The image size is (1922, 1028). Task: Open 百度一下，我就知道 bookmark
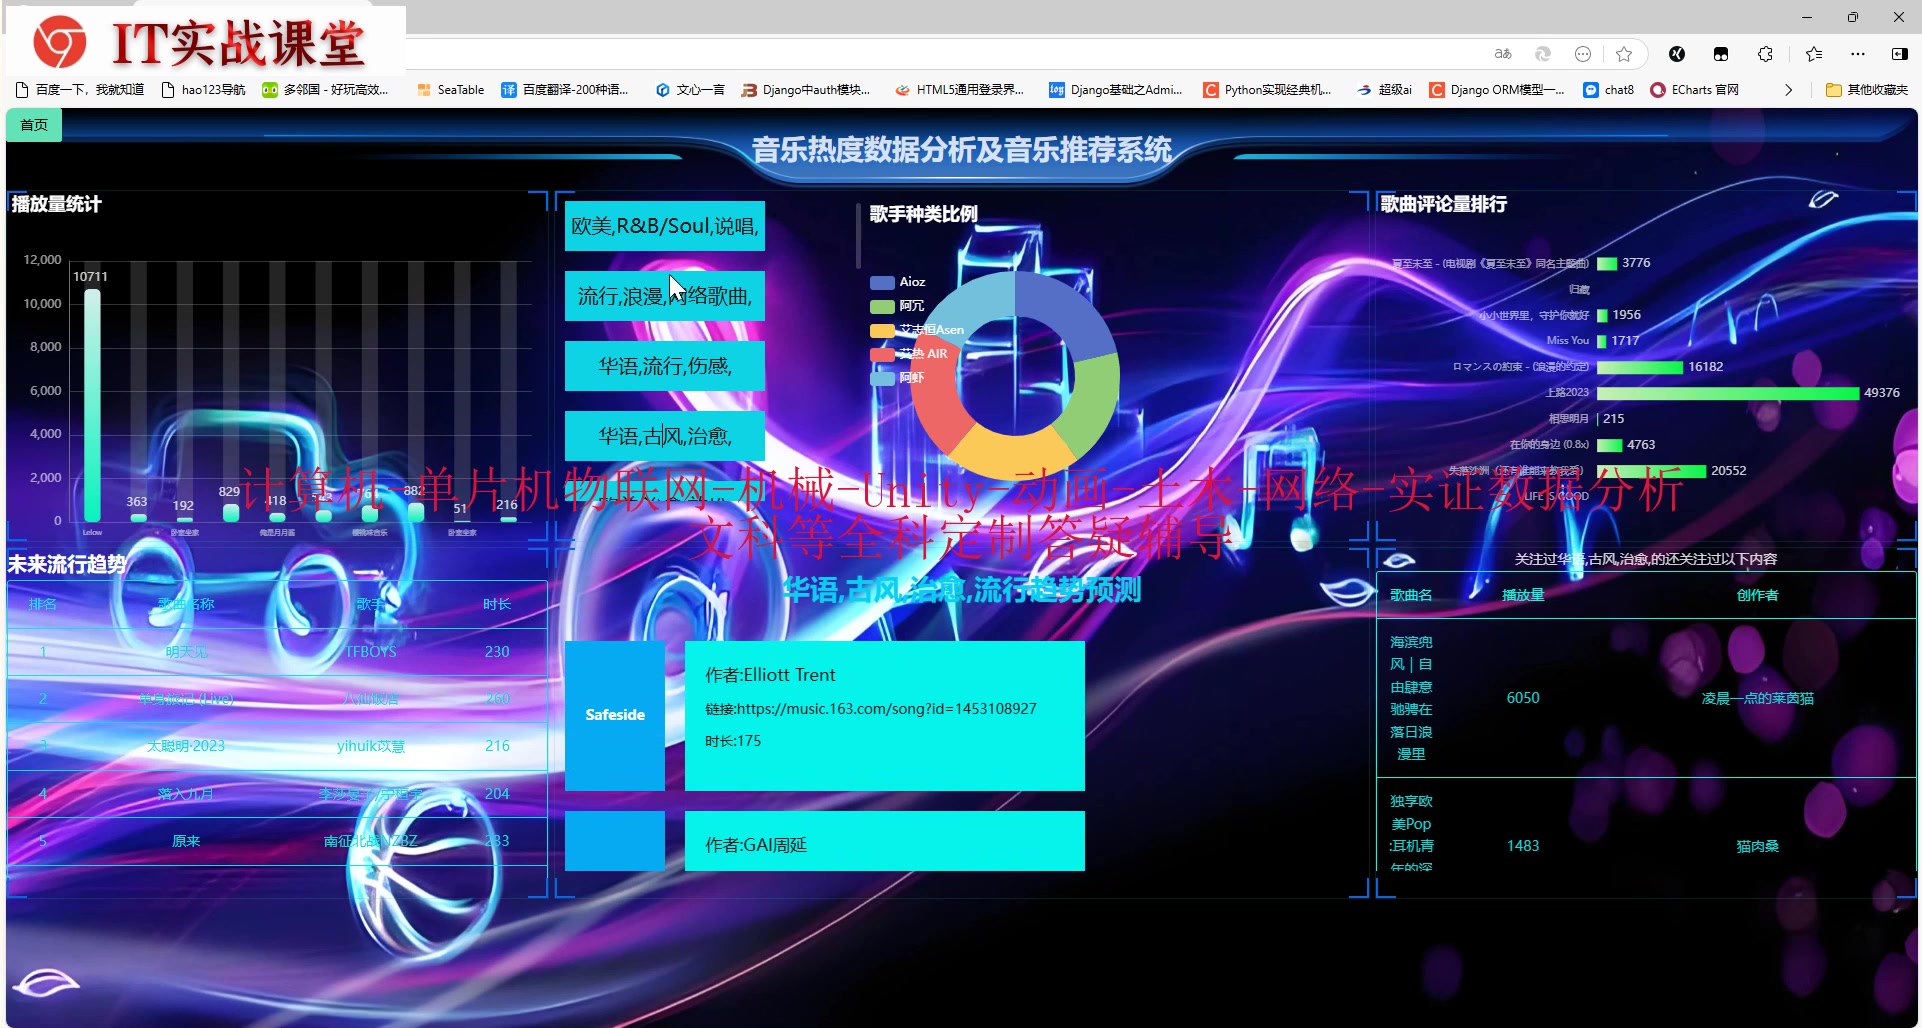(x=80, y=90)
